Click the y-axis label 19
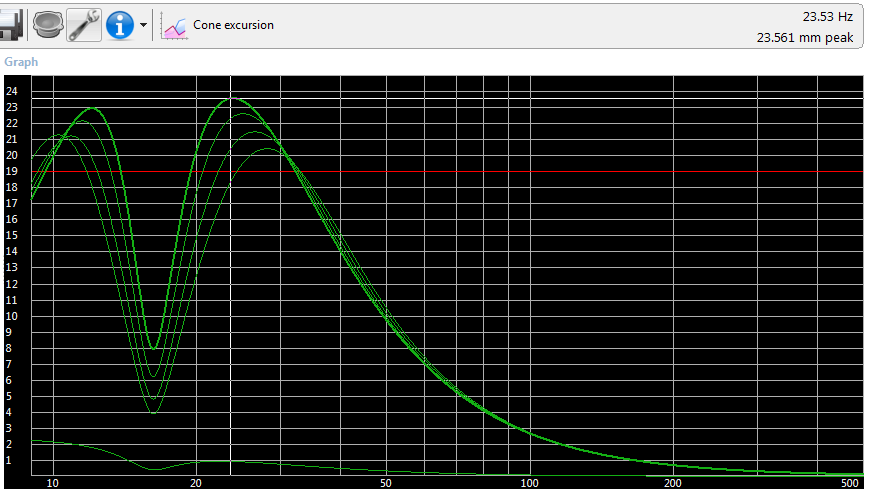This screenshot has width=869, height=496. tap(12, 171)
